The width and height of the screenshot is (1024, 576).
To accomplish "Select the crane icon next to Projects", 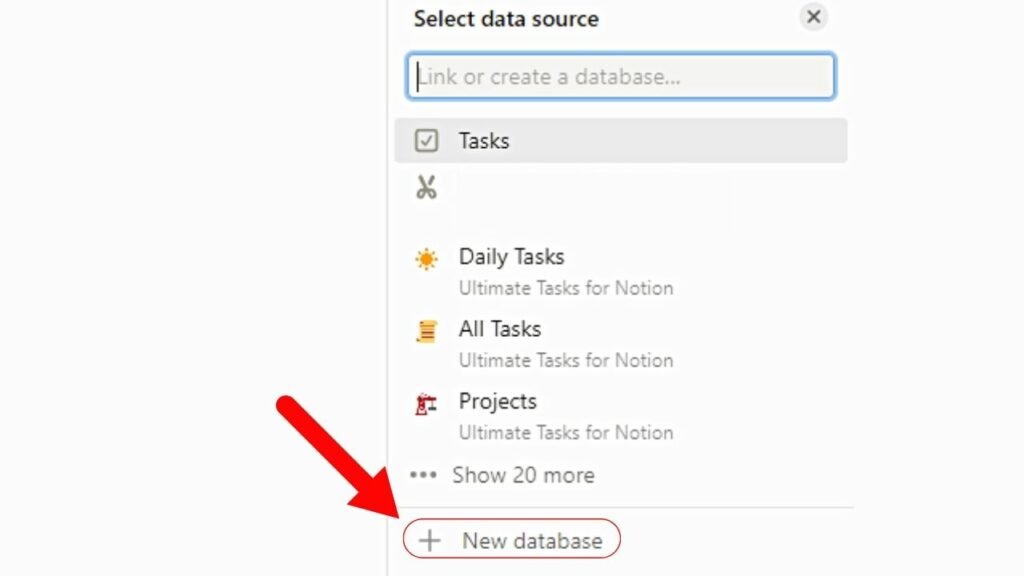I will point(427,404).
